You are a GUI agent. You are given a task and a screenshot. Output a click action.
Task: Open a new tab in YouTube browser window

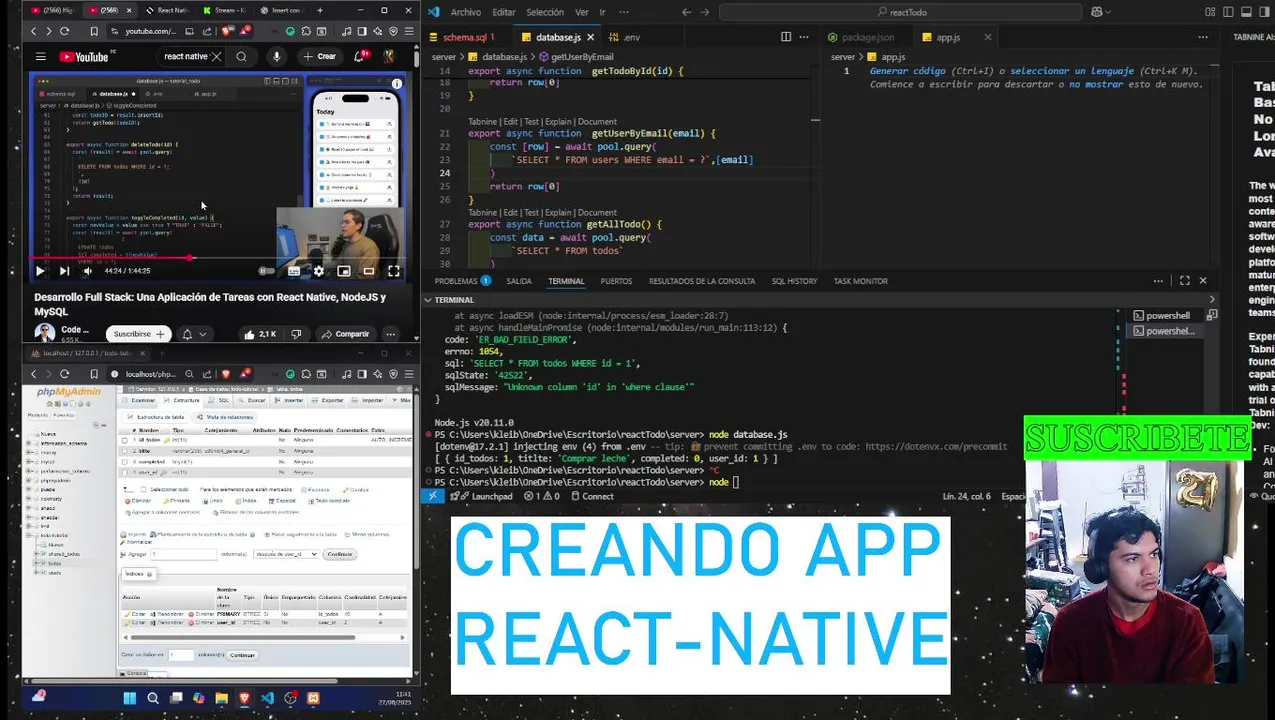coord(321,10)
